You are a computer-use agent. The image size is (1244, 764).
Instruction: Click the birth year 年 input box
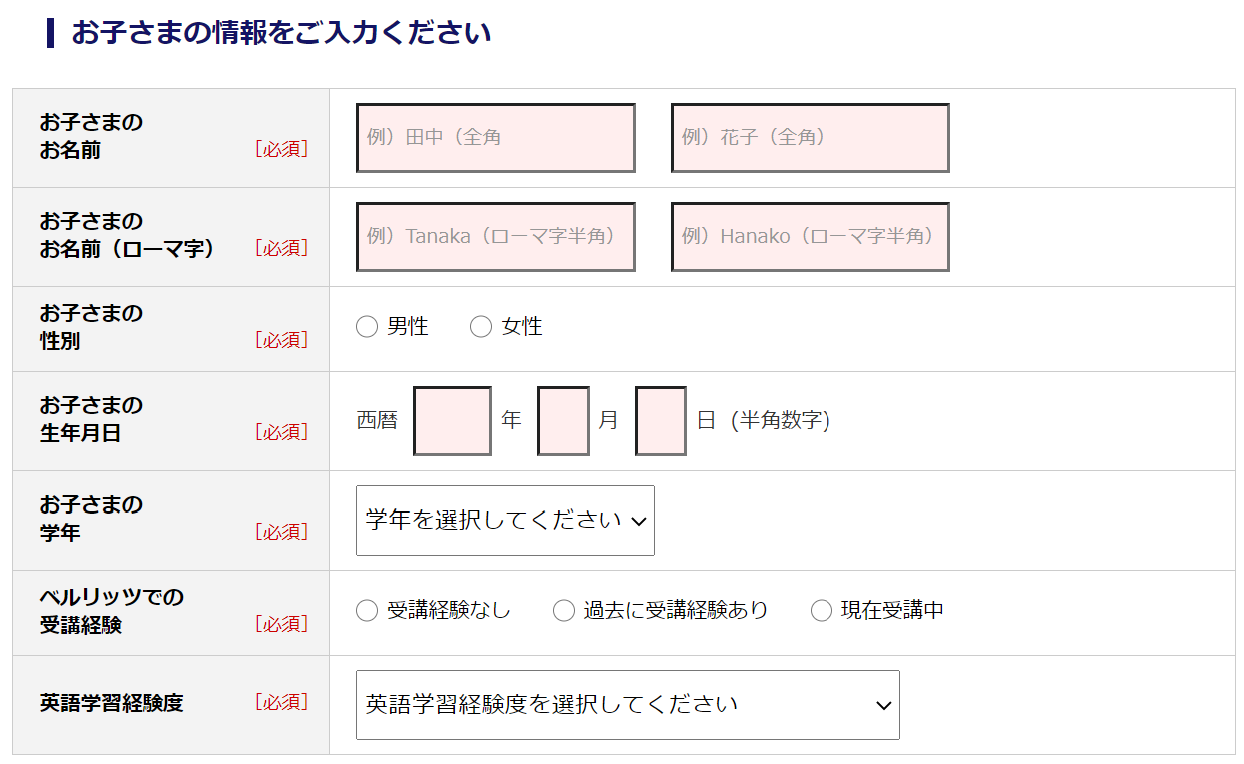[452, 421]
